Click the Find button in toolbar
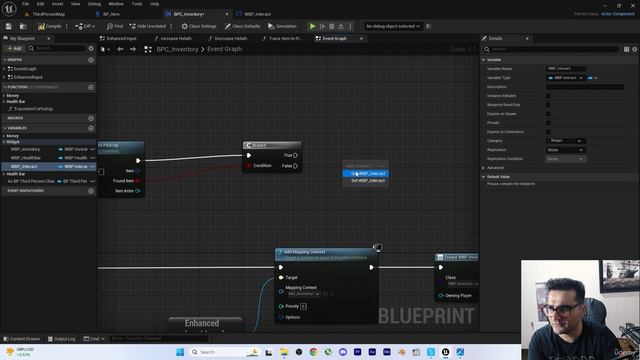This screenshot has width=640, height=360. coord(115,26)
